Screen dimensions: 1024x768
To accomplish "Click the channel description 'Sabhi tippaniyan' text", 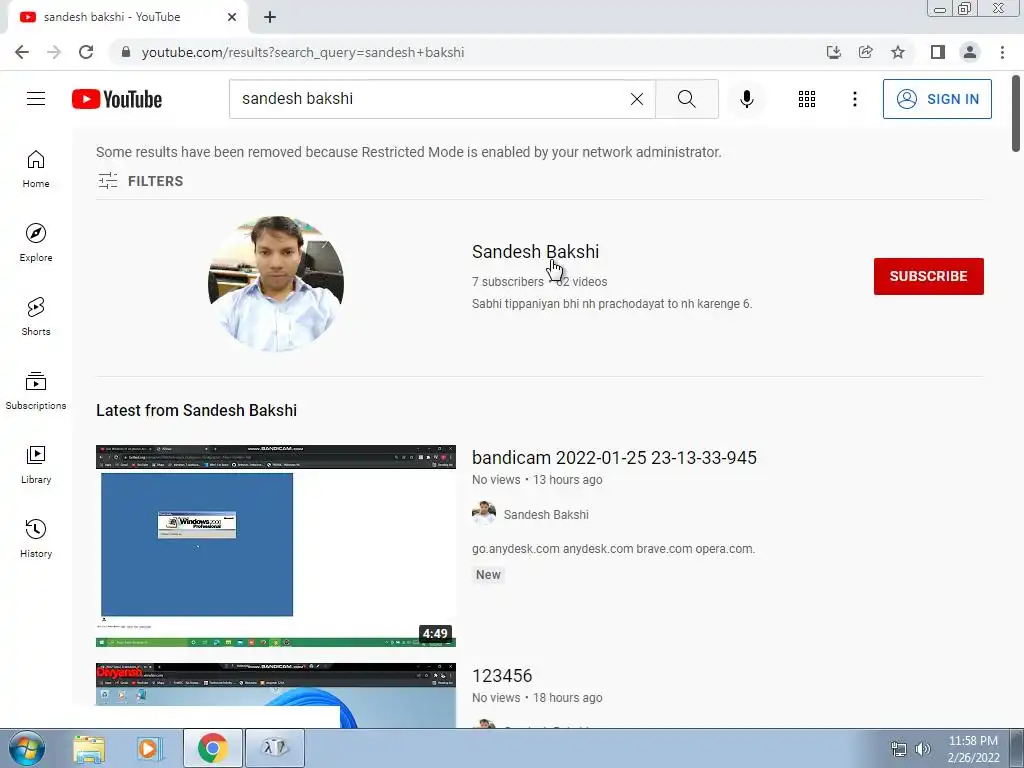I will pyautogui.click(x=612, y=304).
